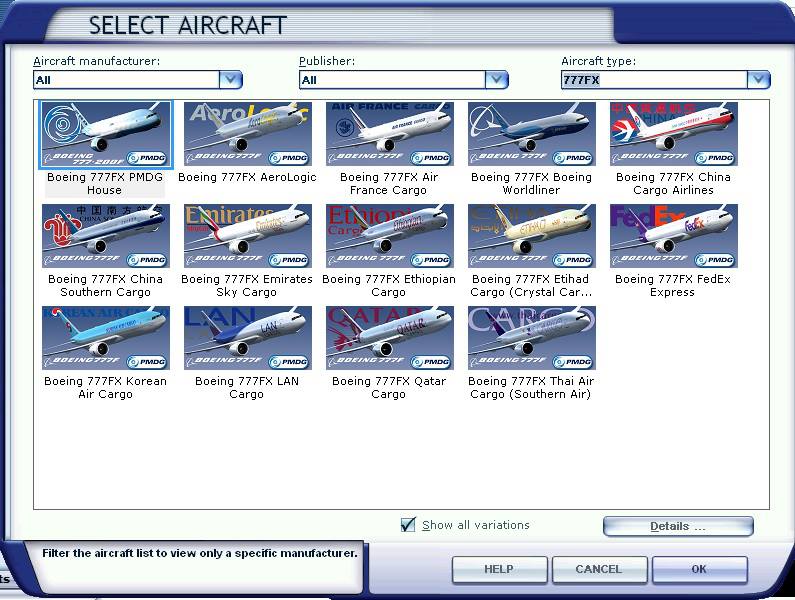Select the Boeing Worldliner aircraft thumbnail

point(532,134)
